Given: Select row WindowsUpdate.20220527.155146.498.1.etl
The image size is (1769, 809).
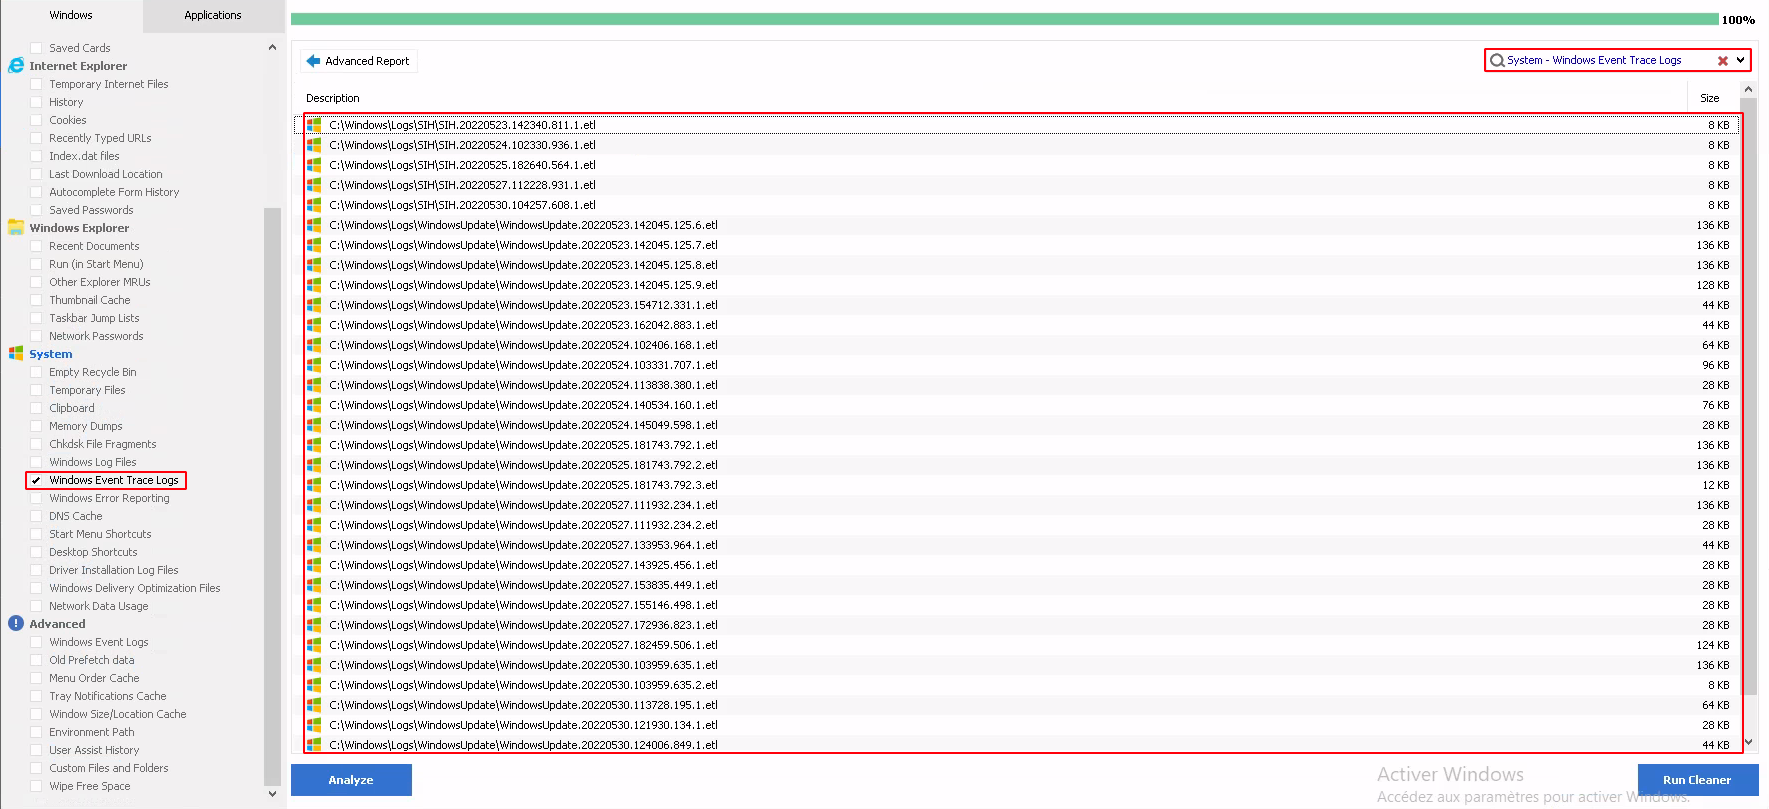Looking at the screenshot, I should click(x=1019, y=605).
